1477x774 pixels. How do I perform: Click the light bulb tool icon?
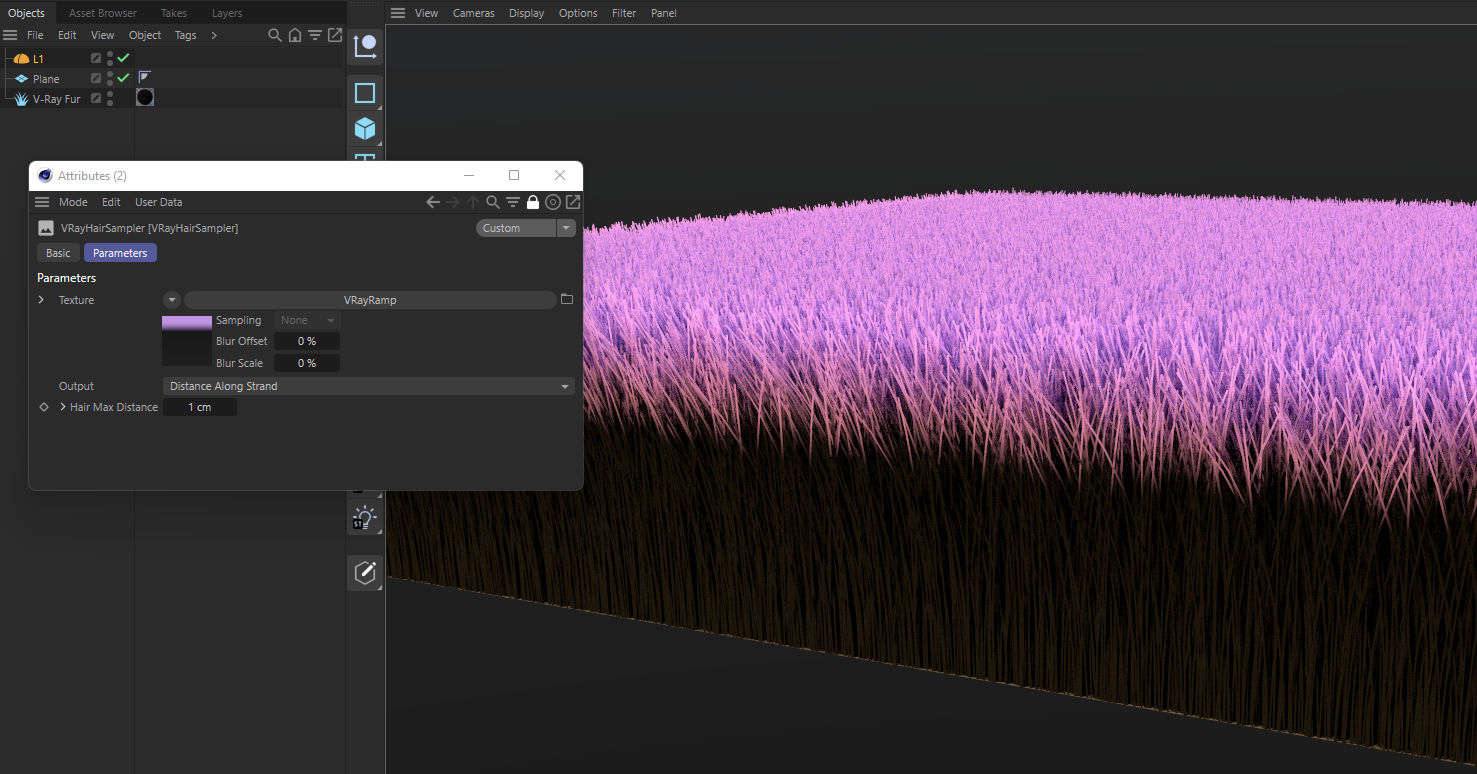tap(364, 519)
